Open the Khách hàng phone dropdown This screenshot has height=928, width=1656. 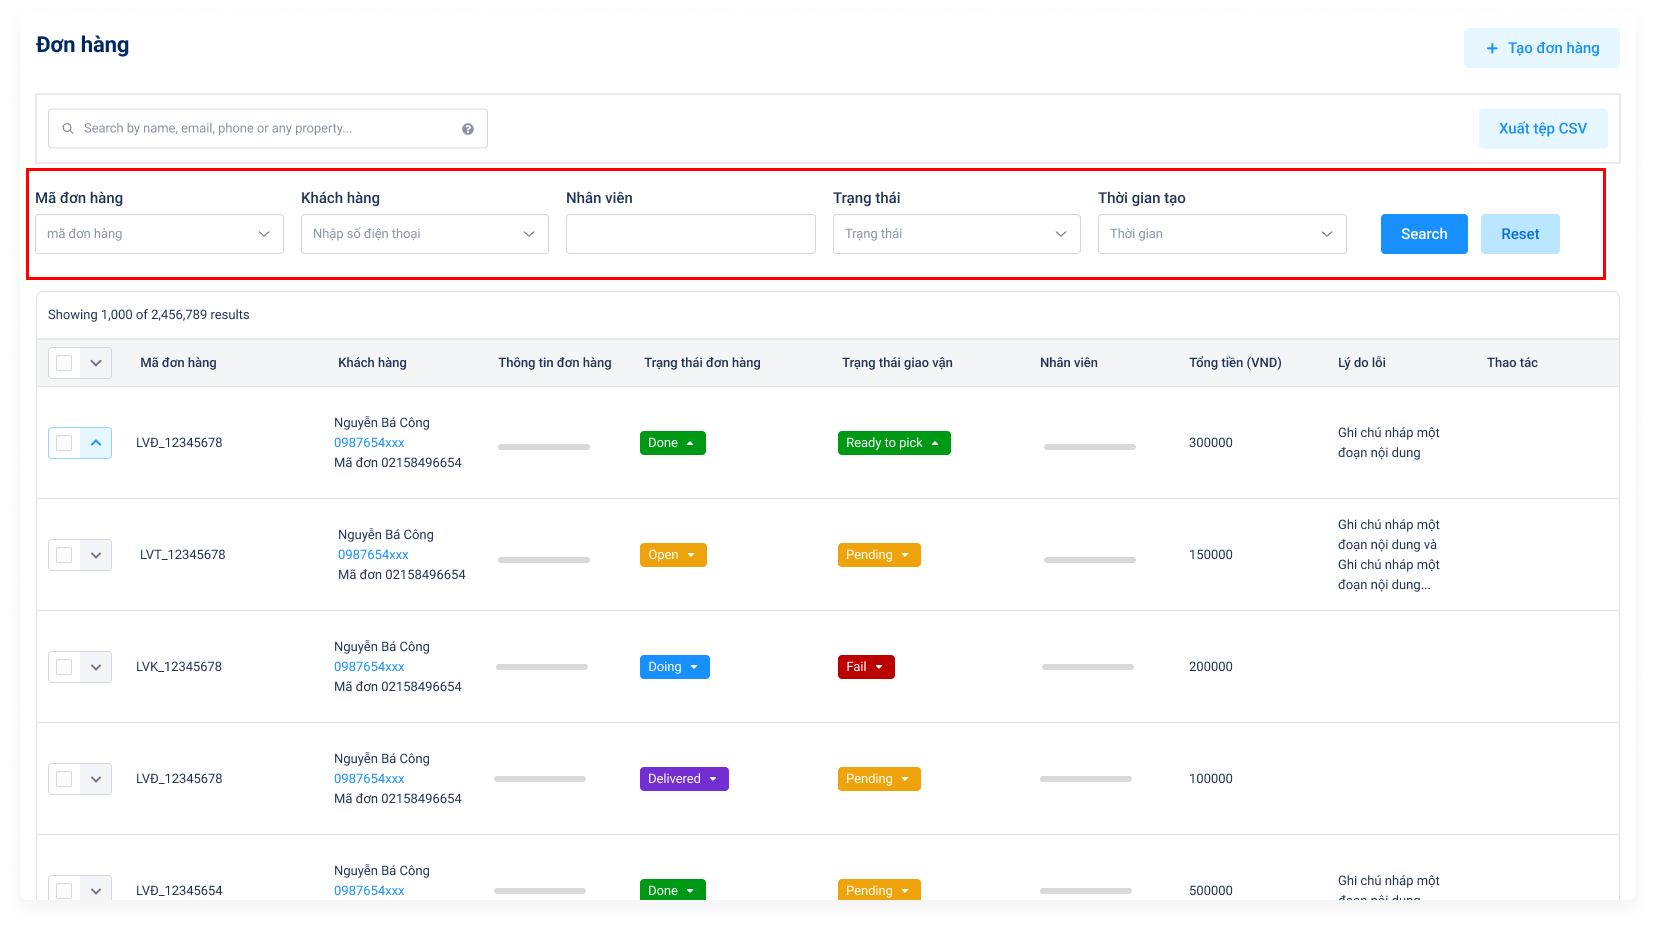[425, 234]
